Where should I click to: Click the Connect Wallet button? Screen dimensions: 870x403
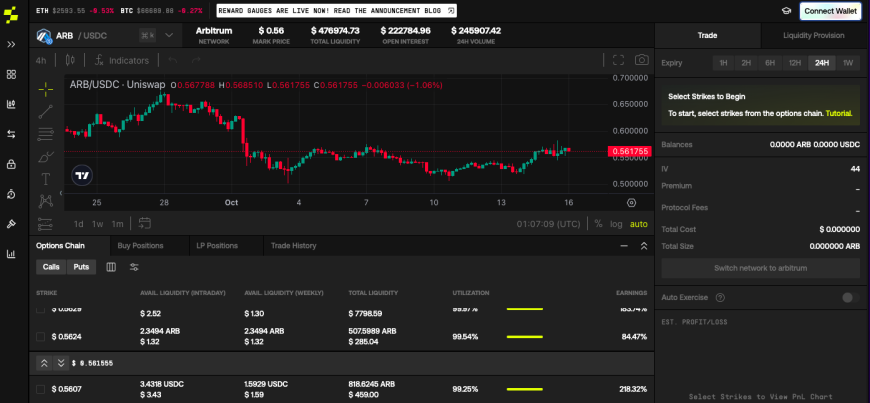tap(831, 11)
